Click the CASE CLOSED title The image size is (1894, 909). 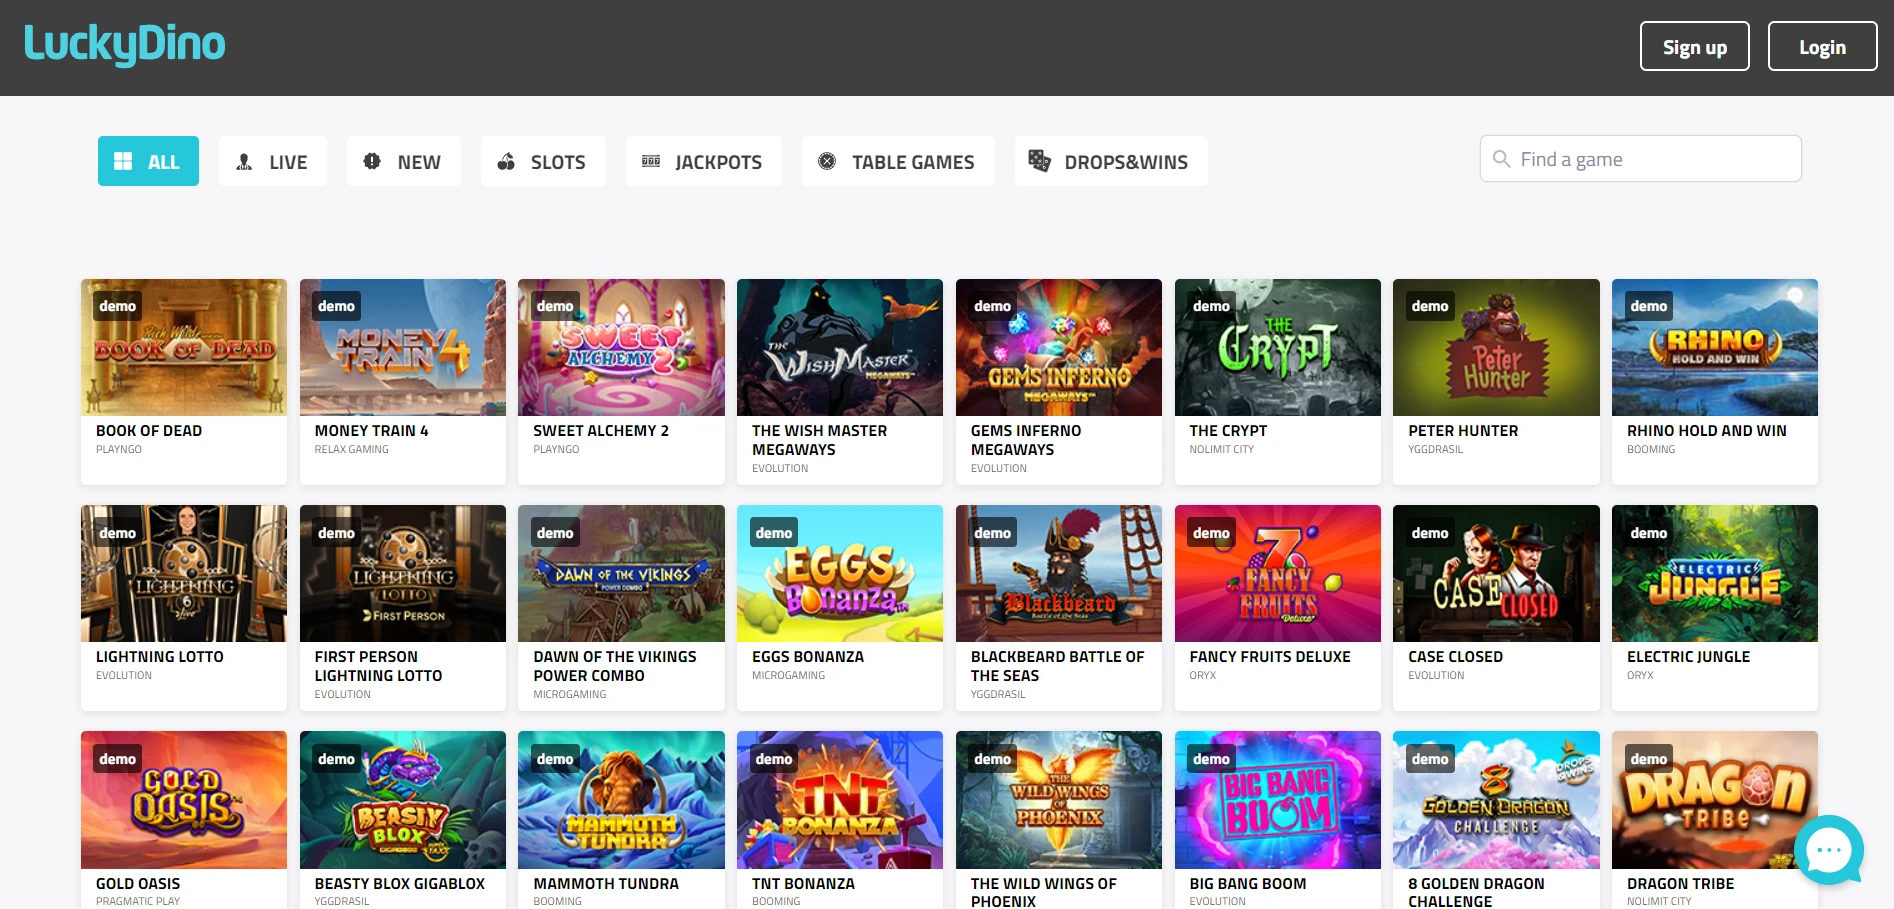coord(1456,657)
